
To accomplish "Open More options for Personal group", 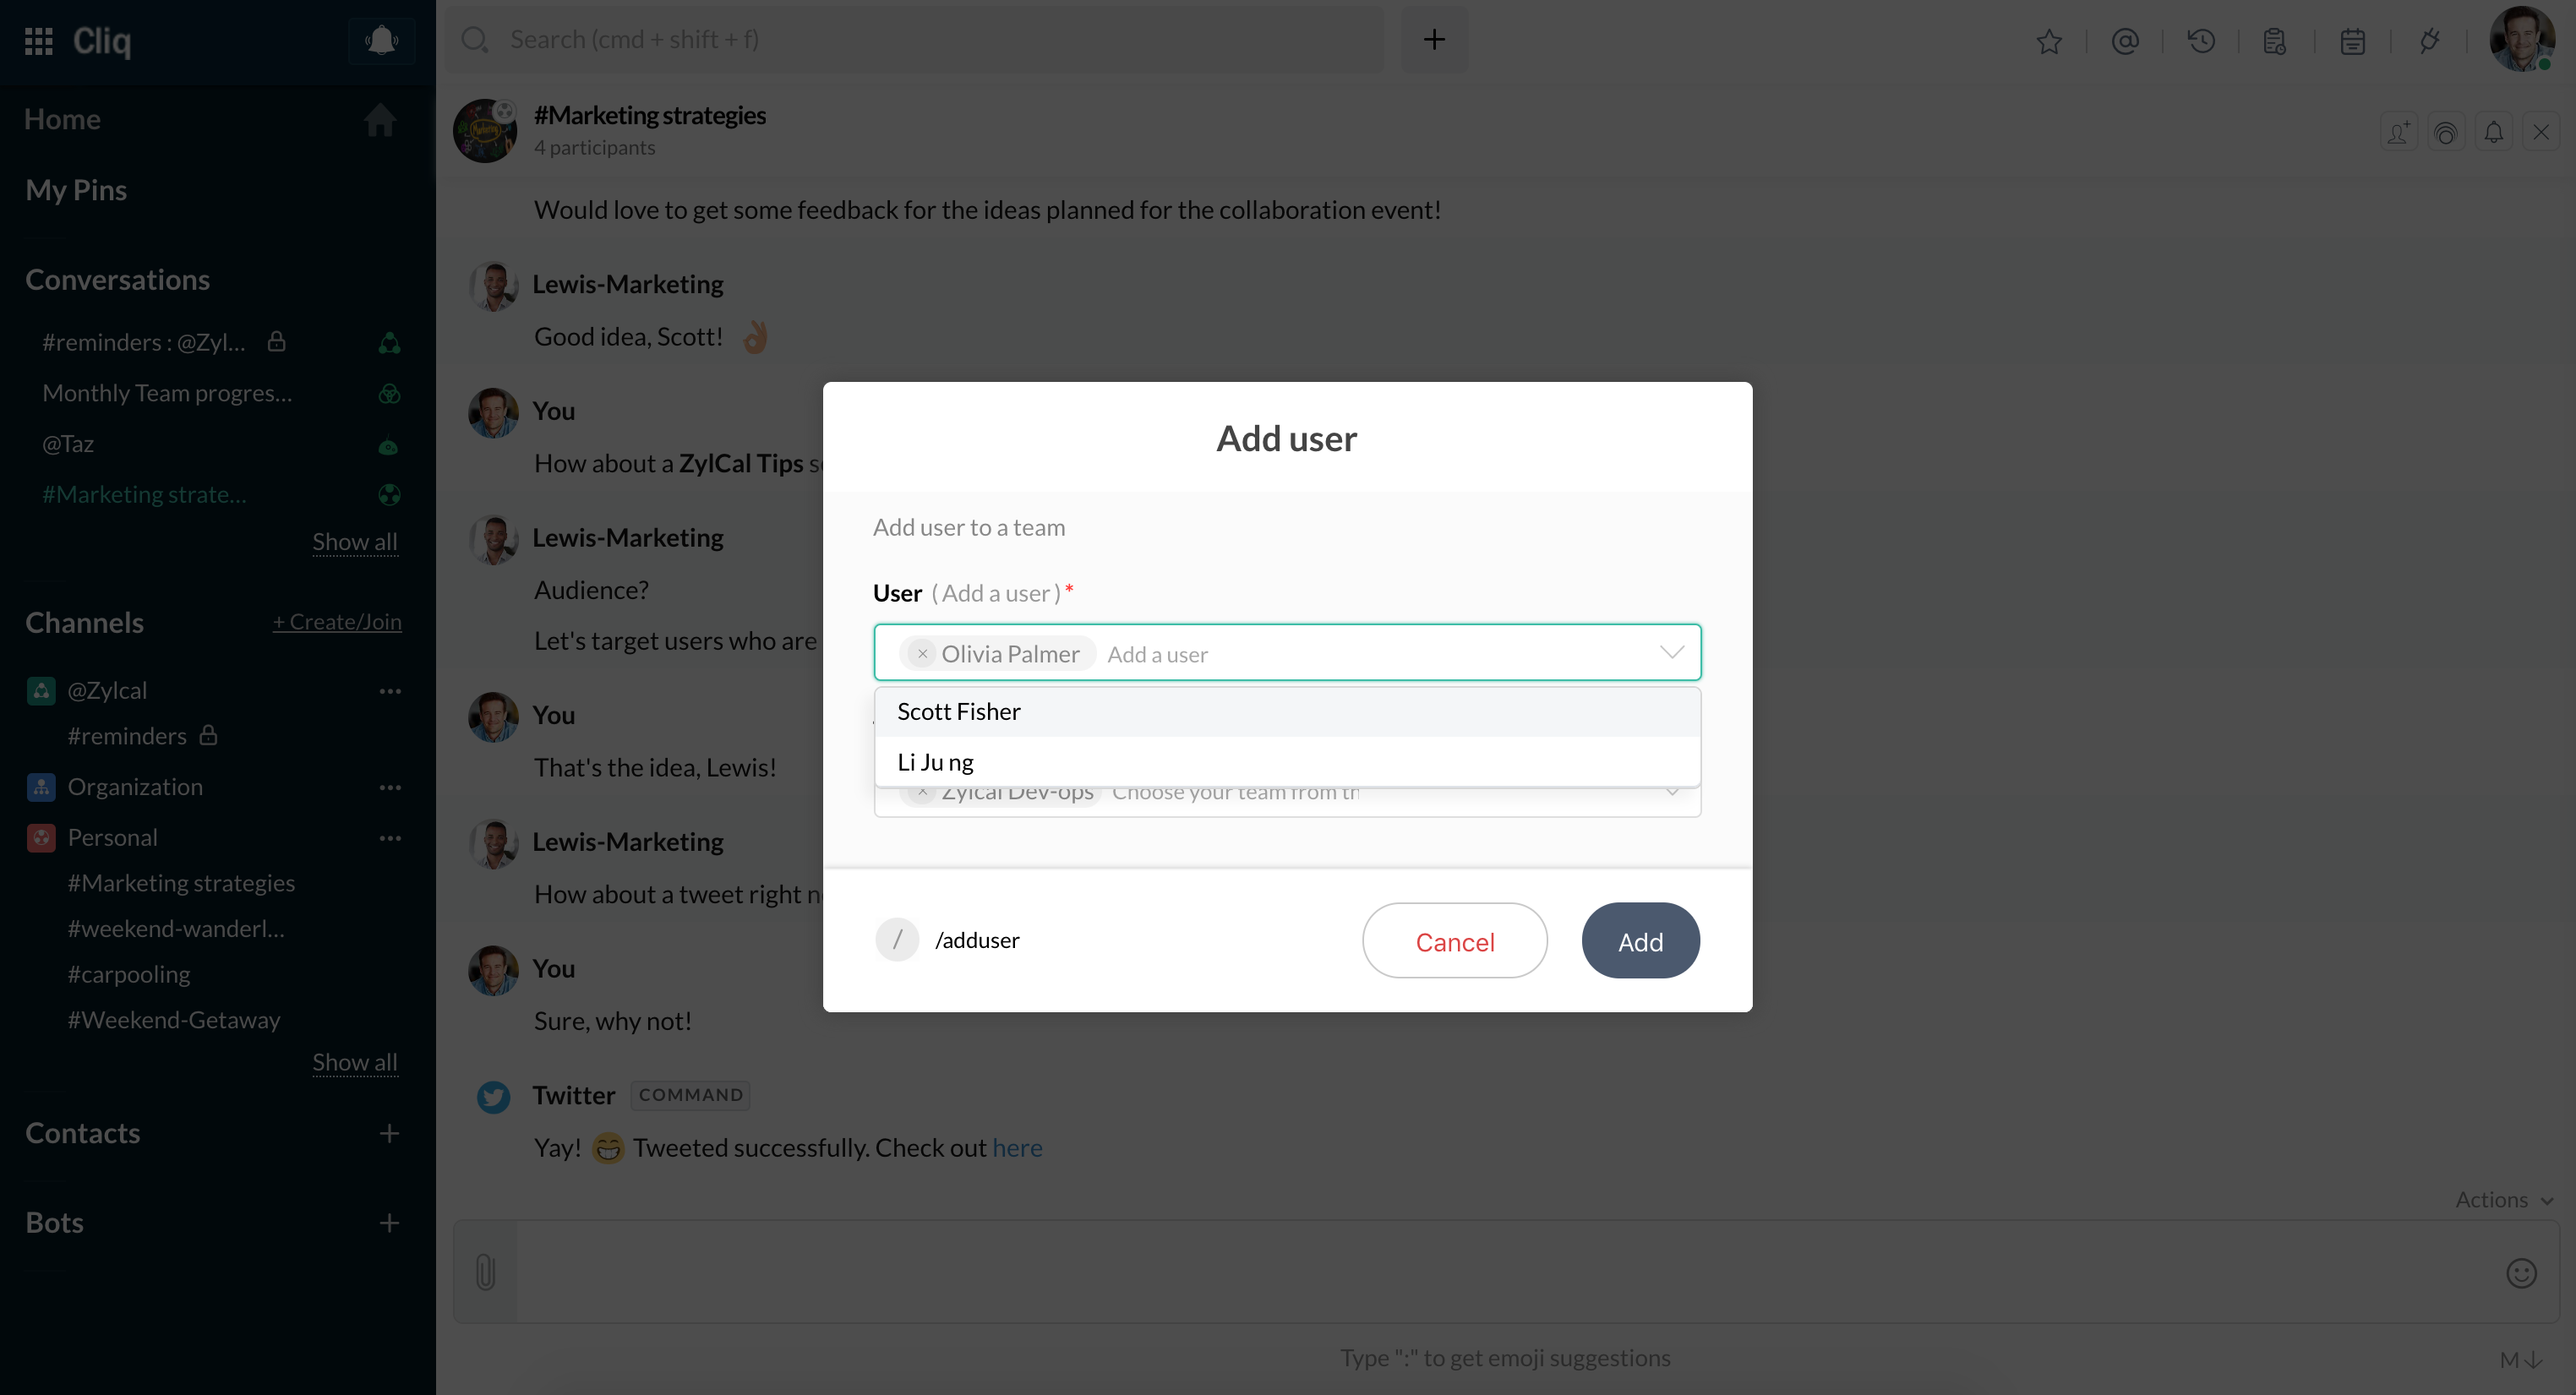I will [390, 838].
